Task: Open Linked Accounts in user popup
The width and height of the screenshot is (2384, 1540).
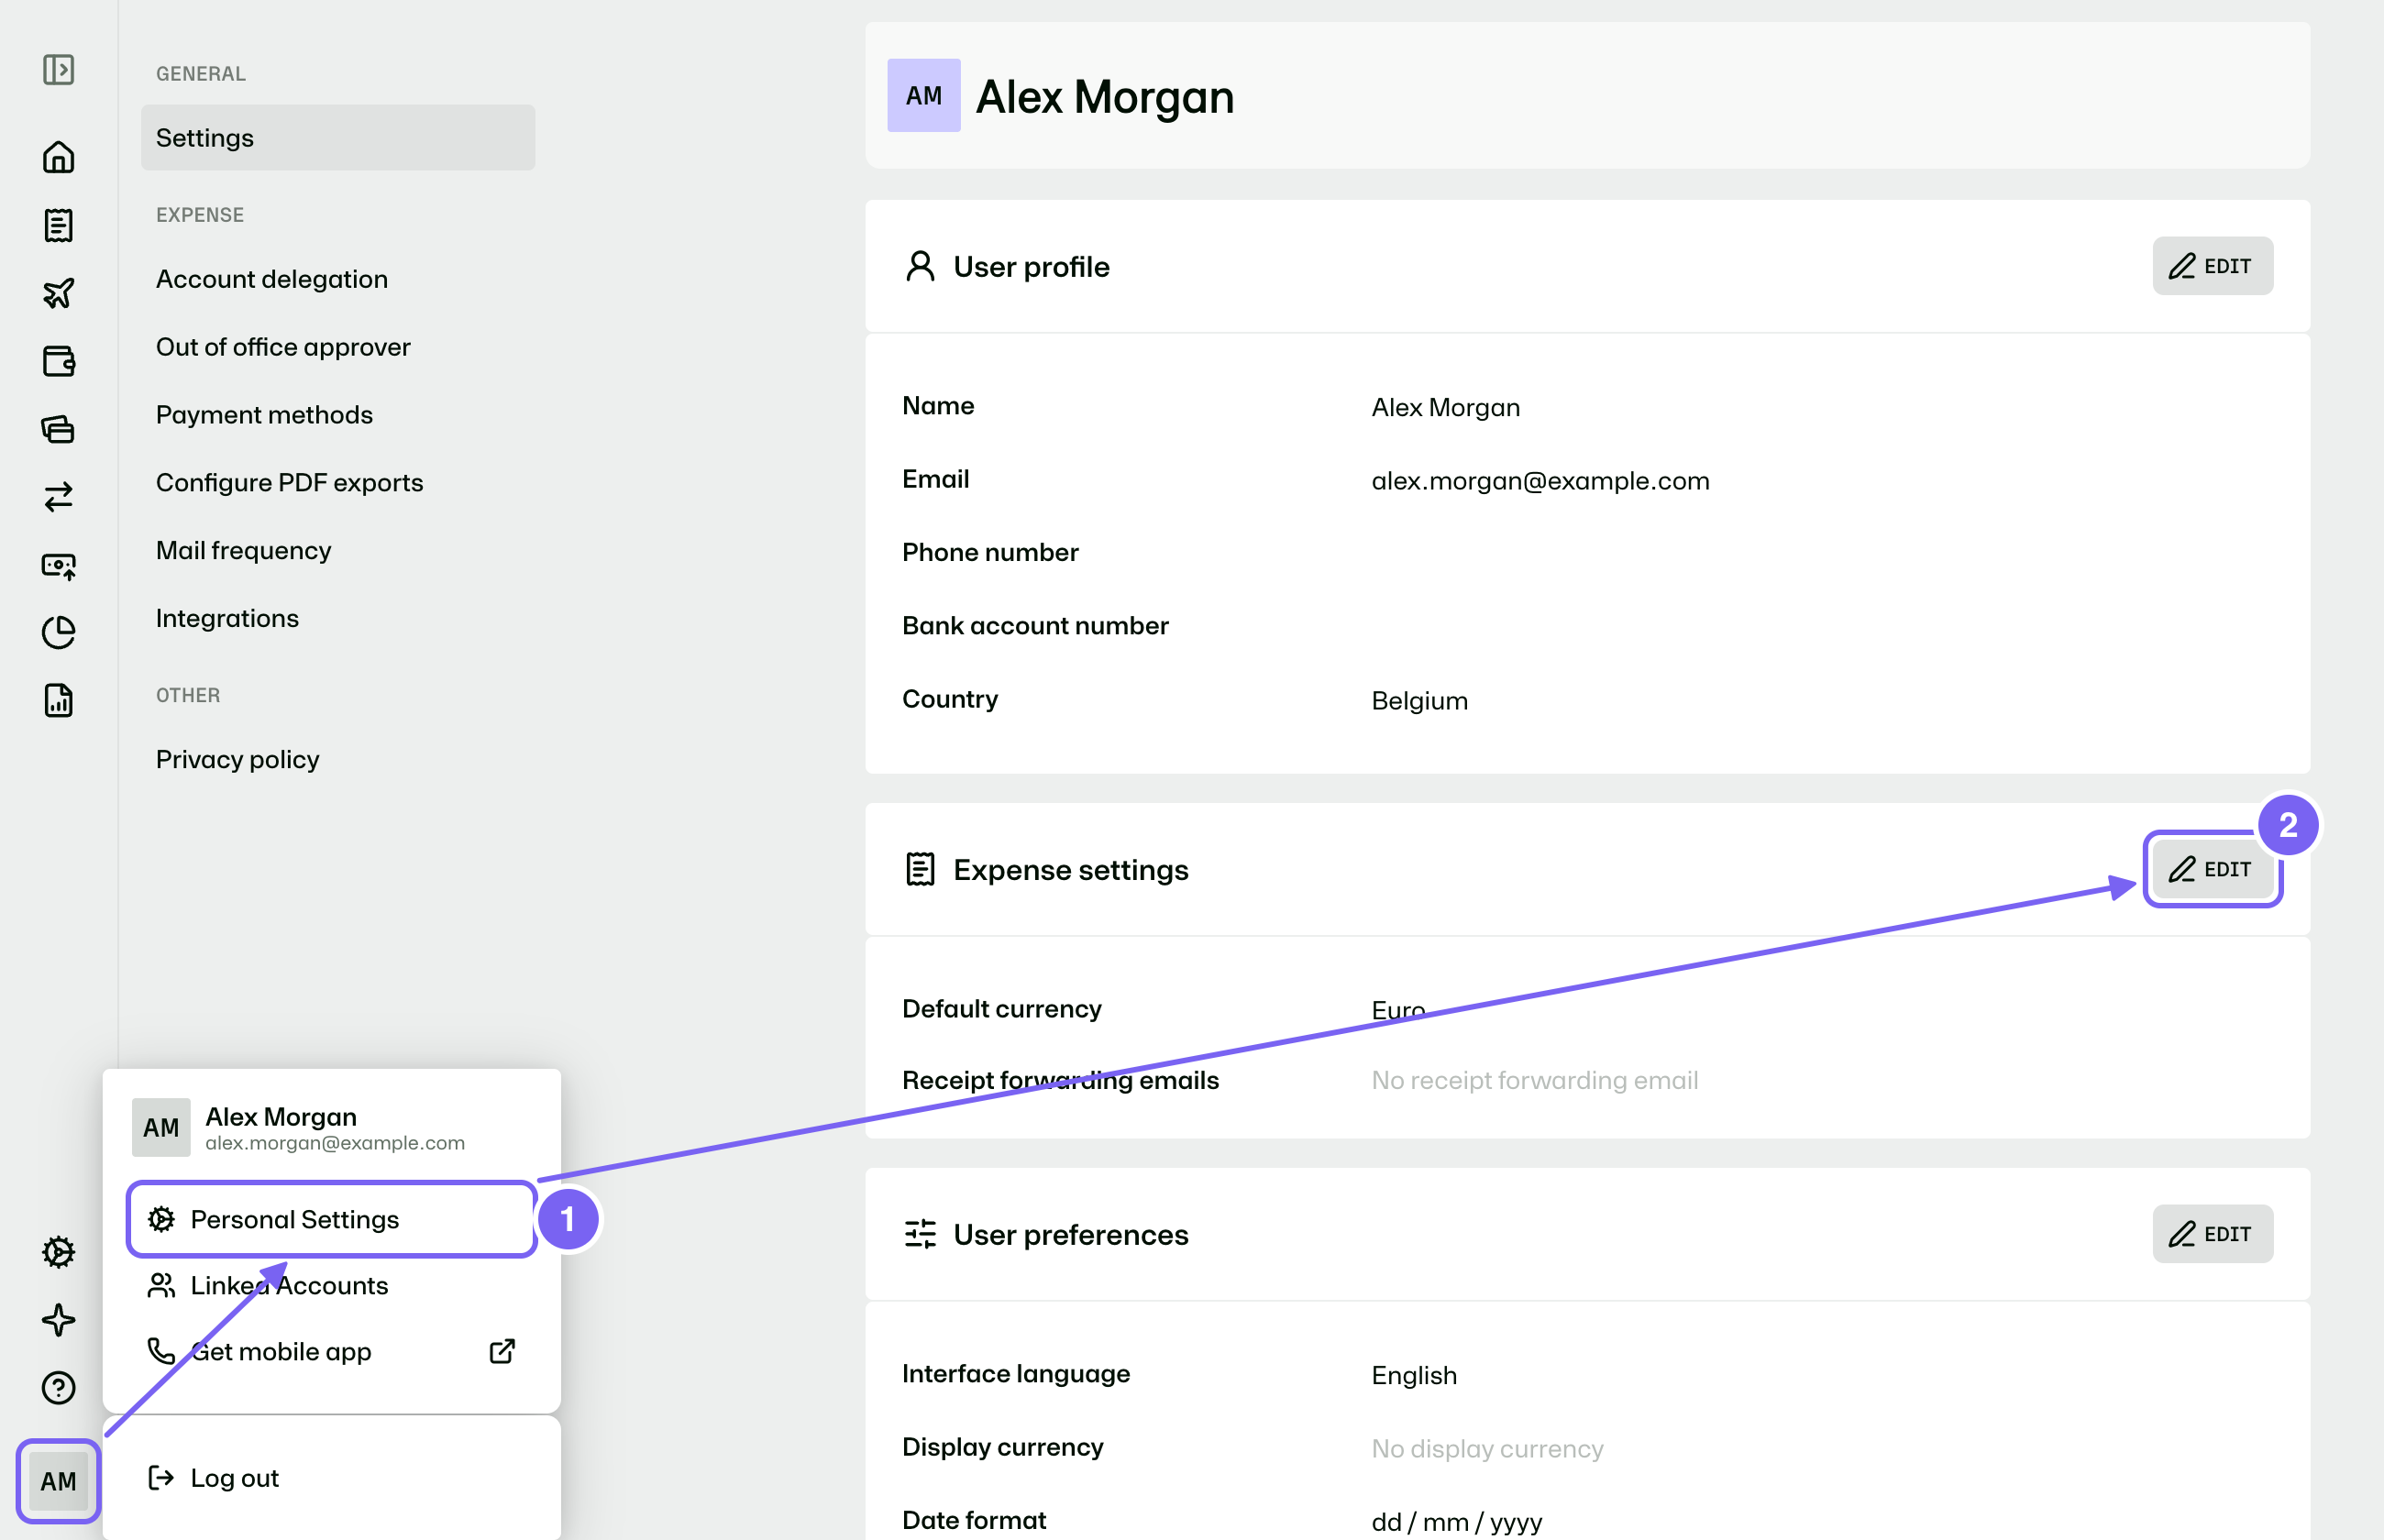Action: 332,1285
